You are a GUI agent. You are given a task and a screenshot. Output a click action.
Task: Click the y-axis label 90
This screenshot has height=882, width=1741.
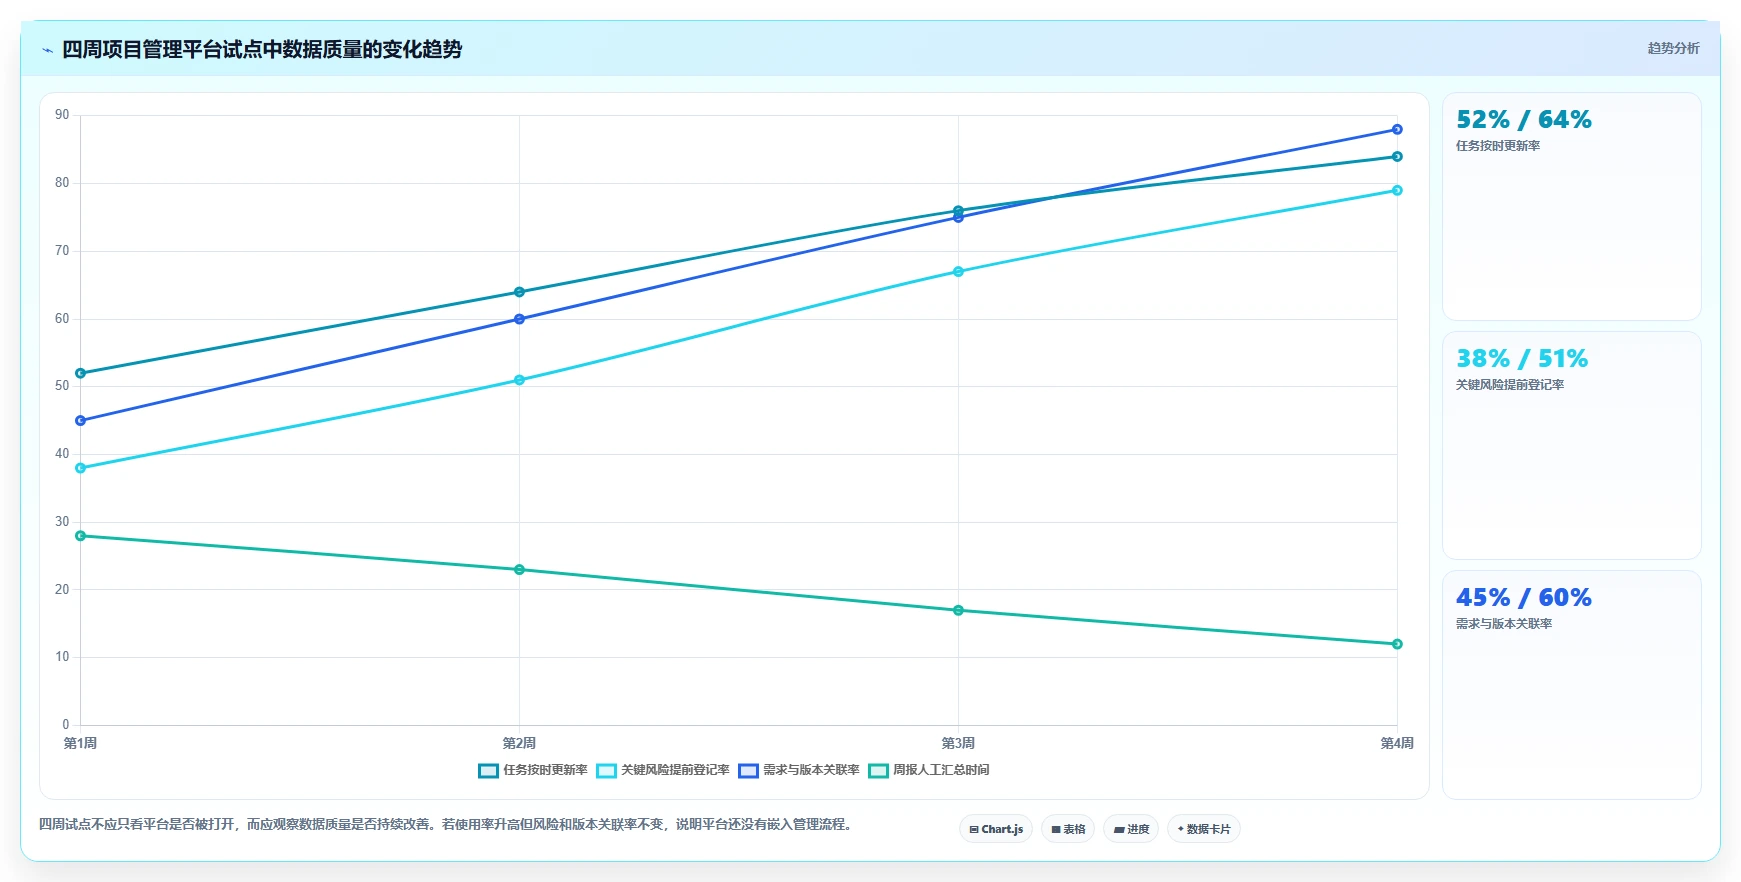[62, 115]
